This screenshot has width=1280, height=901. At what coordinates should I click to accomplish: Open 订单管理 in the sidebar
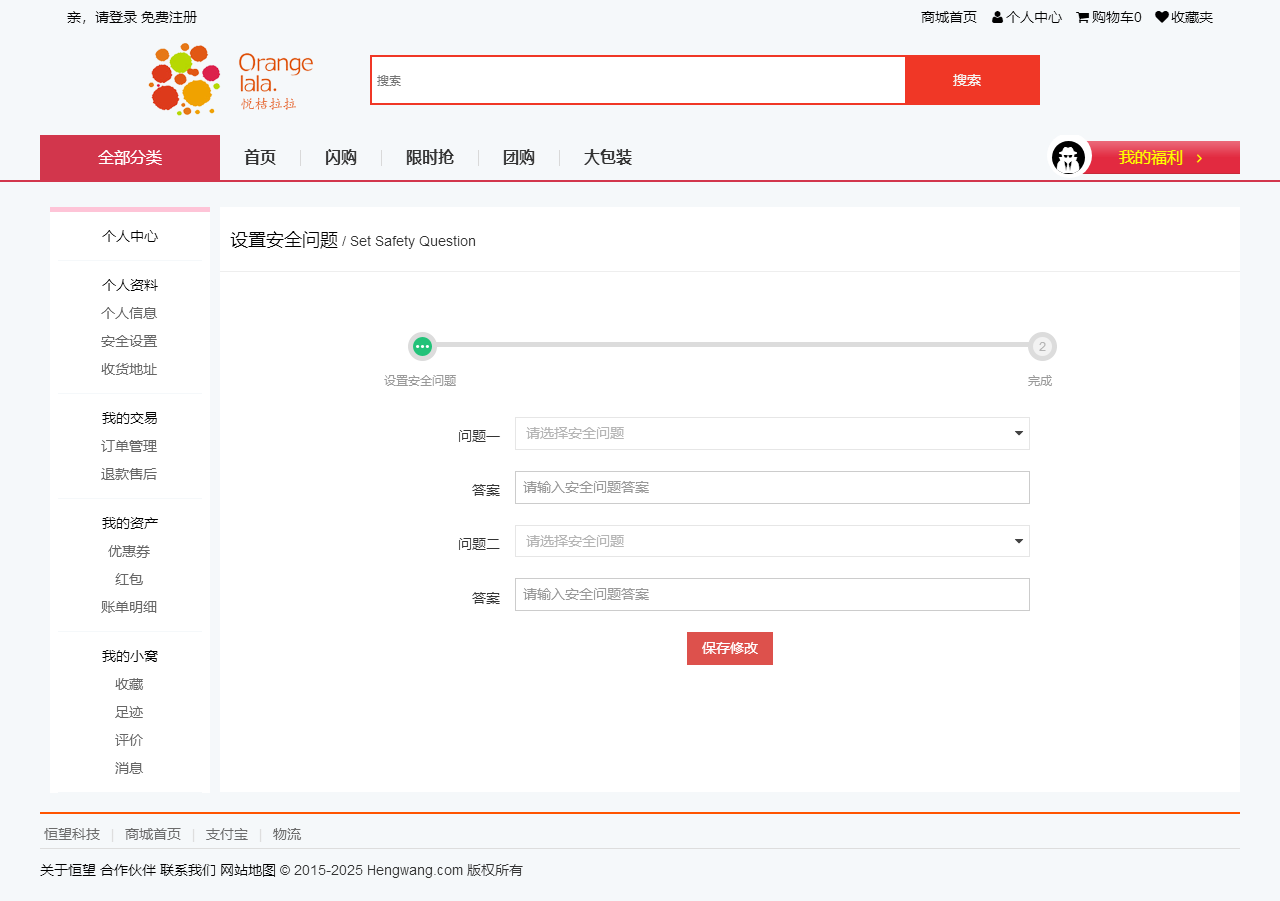click(129, 446)
